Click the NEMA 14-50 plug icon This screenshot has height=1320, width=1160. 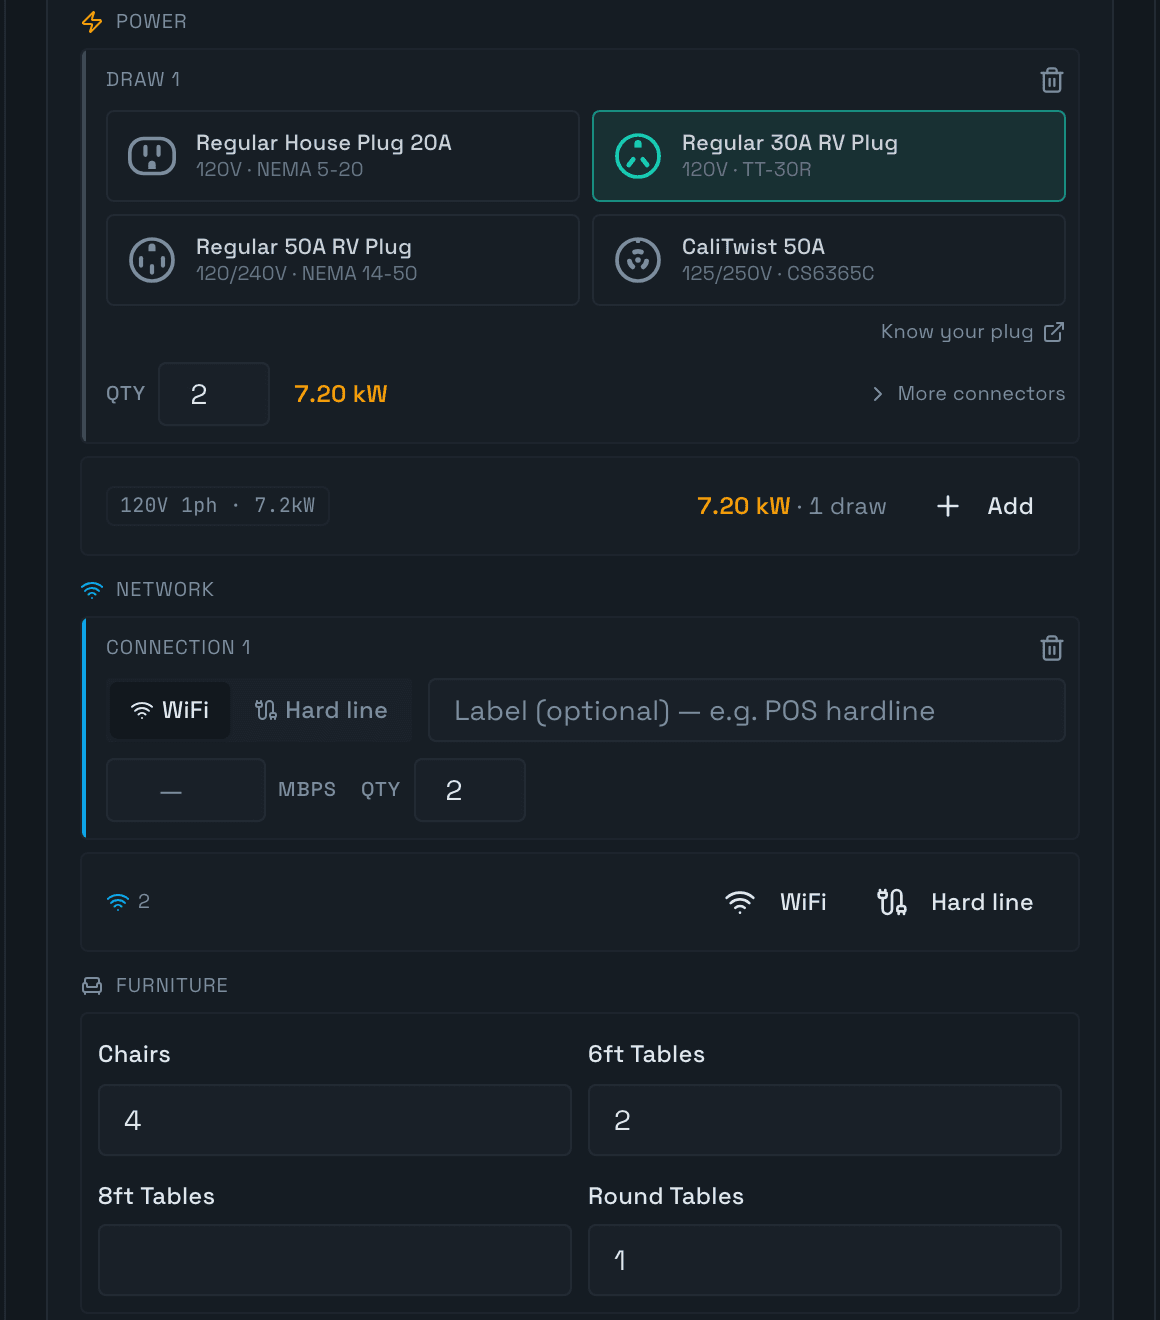click(152, 260)
